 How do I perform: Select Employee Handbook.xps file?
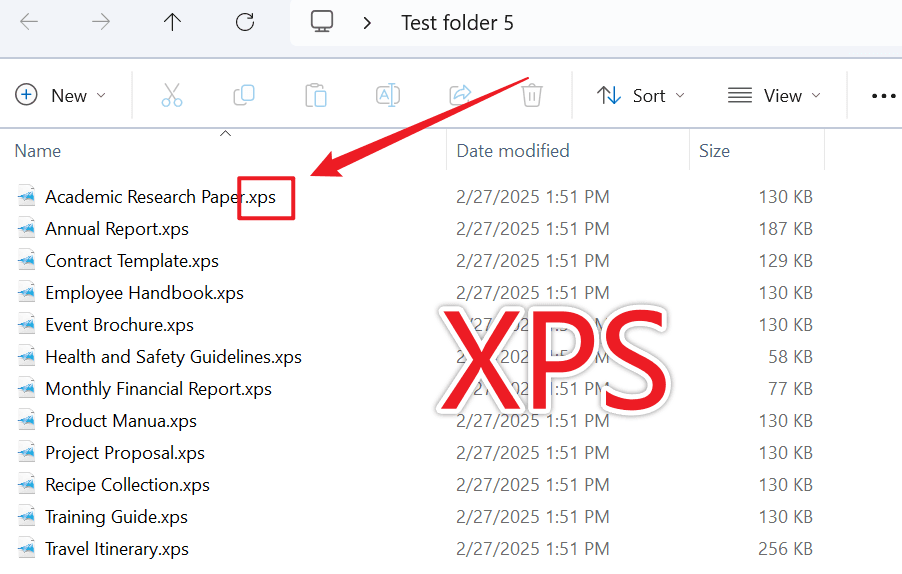tap(144, 293)
